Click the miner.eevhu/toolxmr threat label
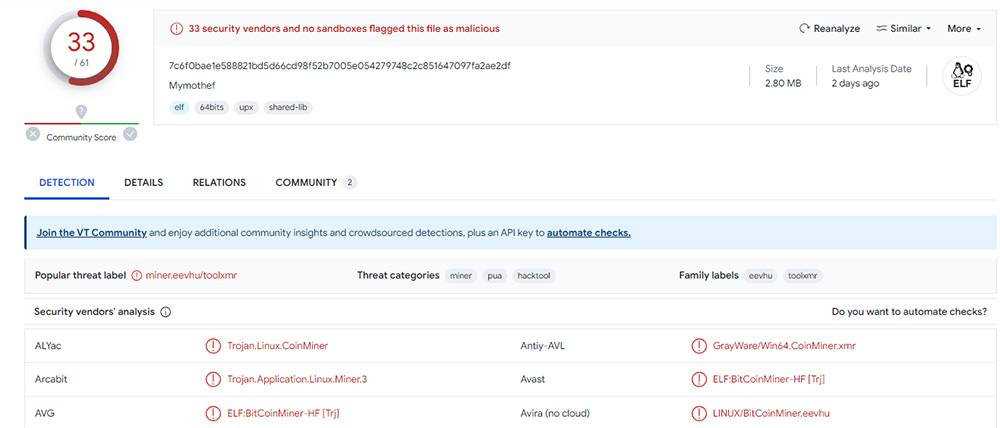This screenshot has height=428, width=1000. pos(191,276)
